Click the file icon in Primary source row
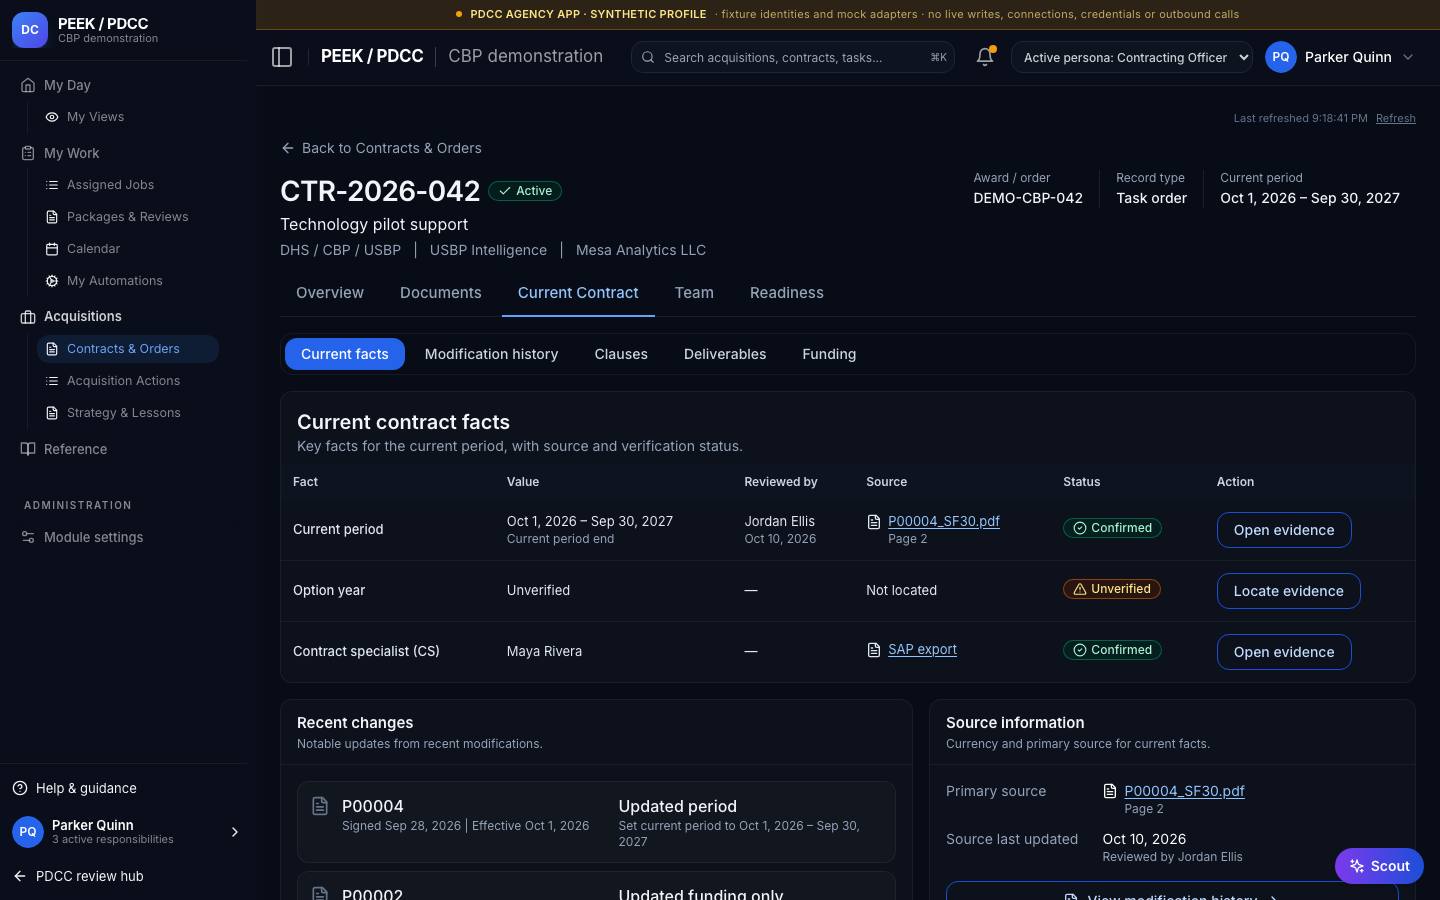 coord(1110,791)
